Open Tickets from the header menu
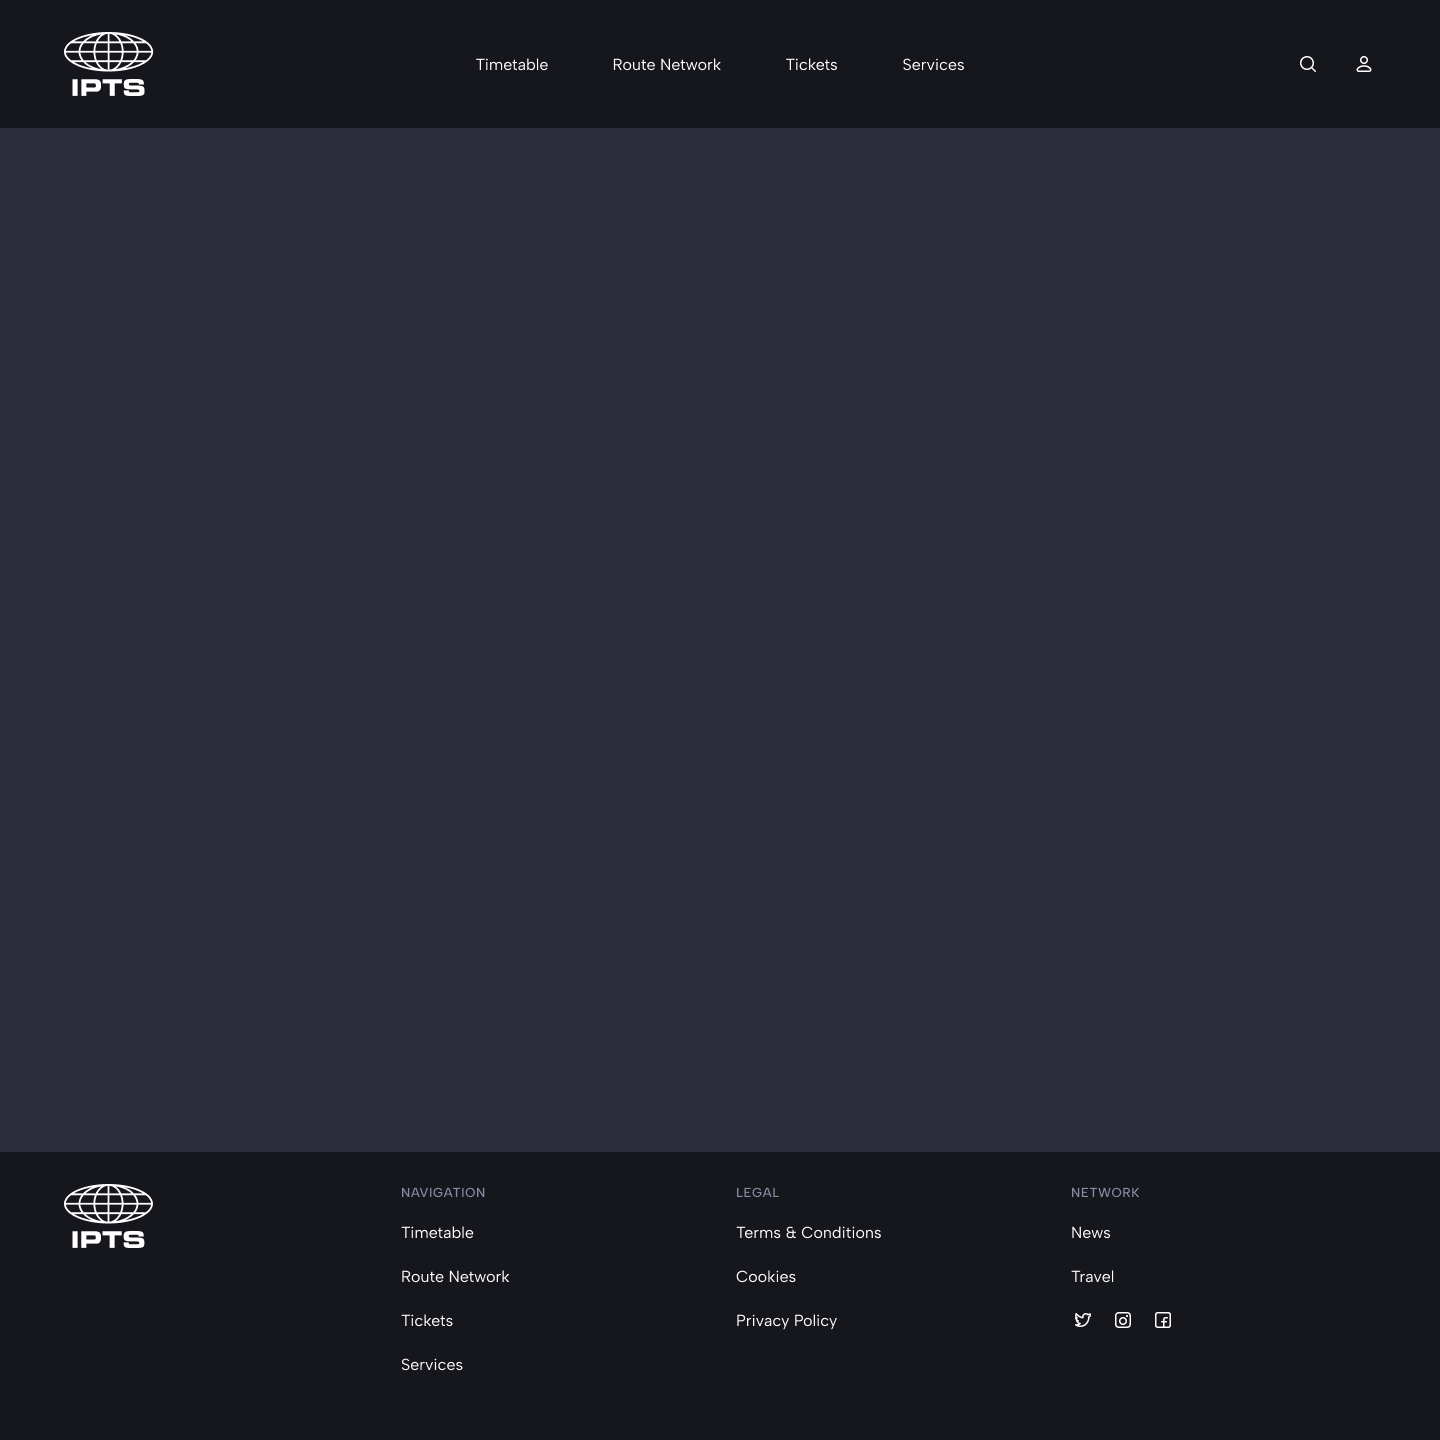1440x1440 pixels. pyautogui.click(x=811, y=64)
